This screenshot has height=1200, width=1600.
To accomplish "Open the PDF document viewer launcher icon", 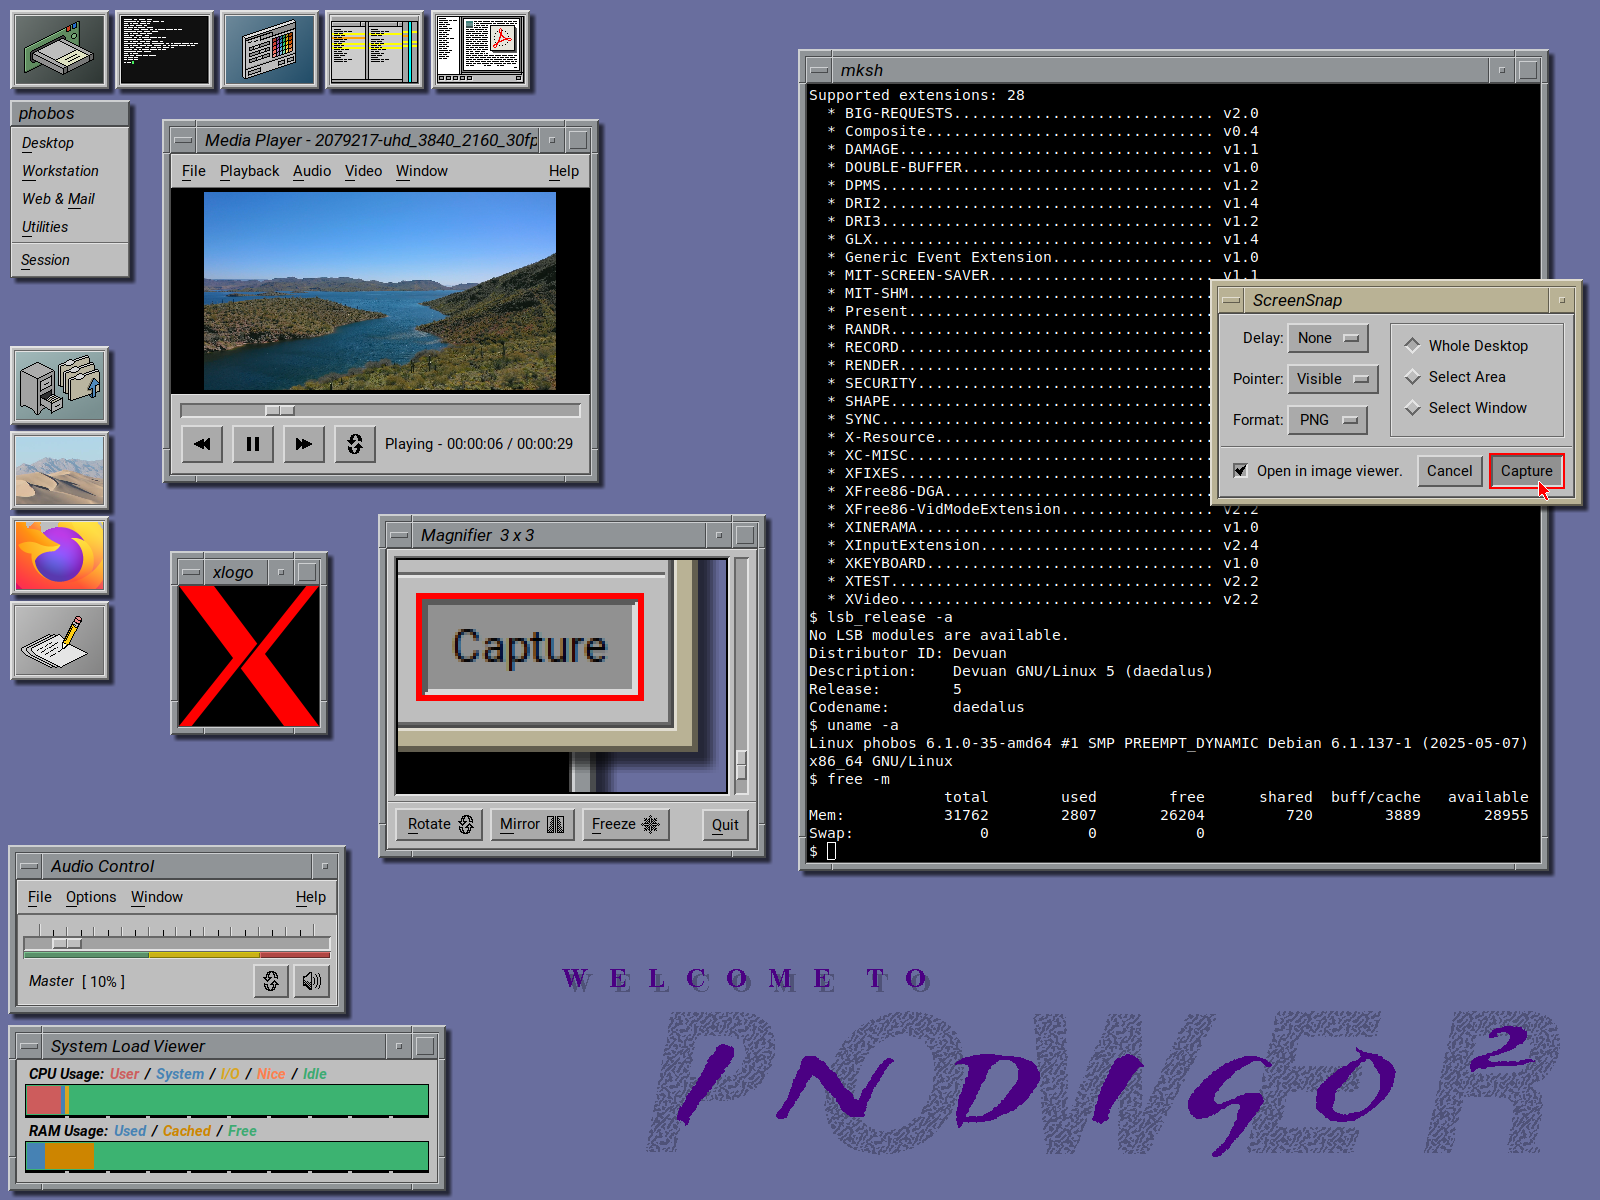I will click(x=481, y=49).
